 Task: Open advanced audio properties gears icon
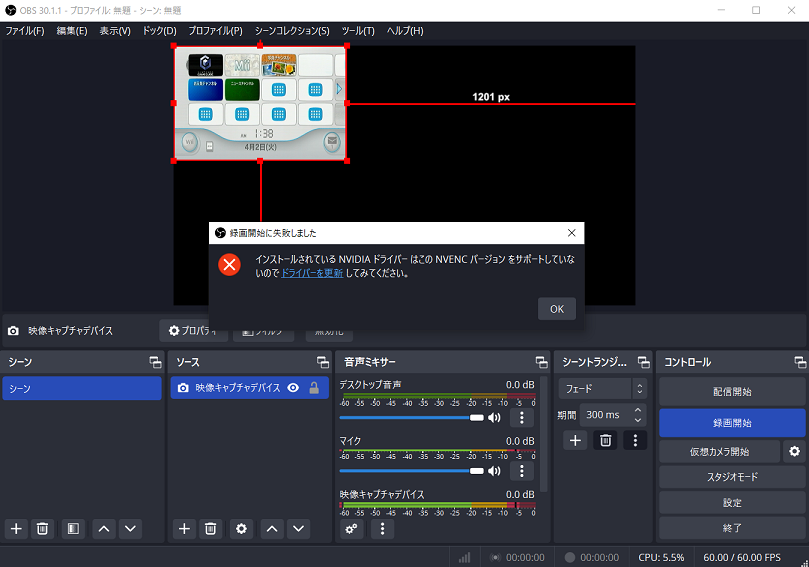[351, 529]
